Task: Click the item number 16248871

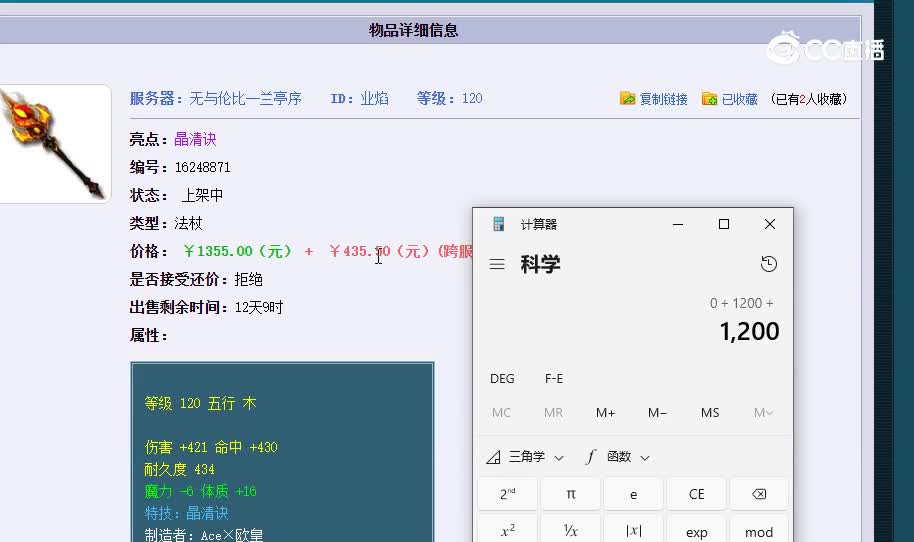Action: click(202, 167)
